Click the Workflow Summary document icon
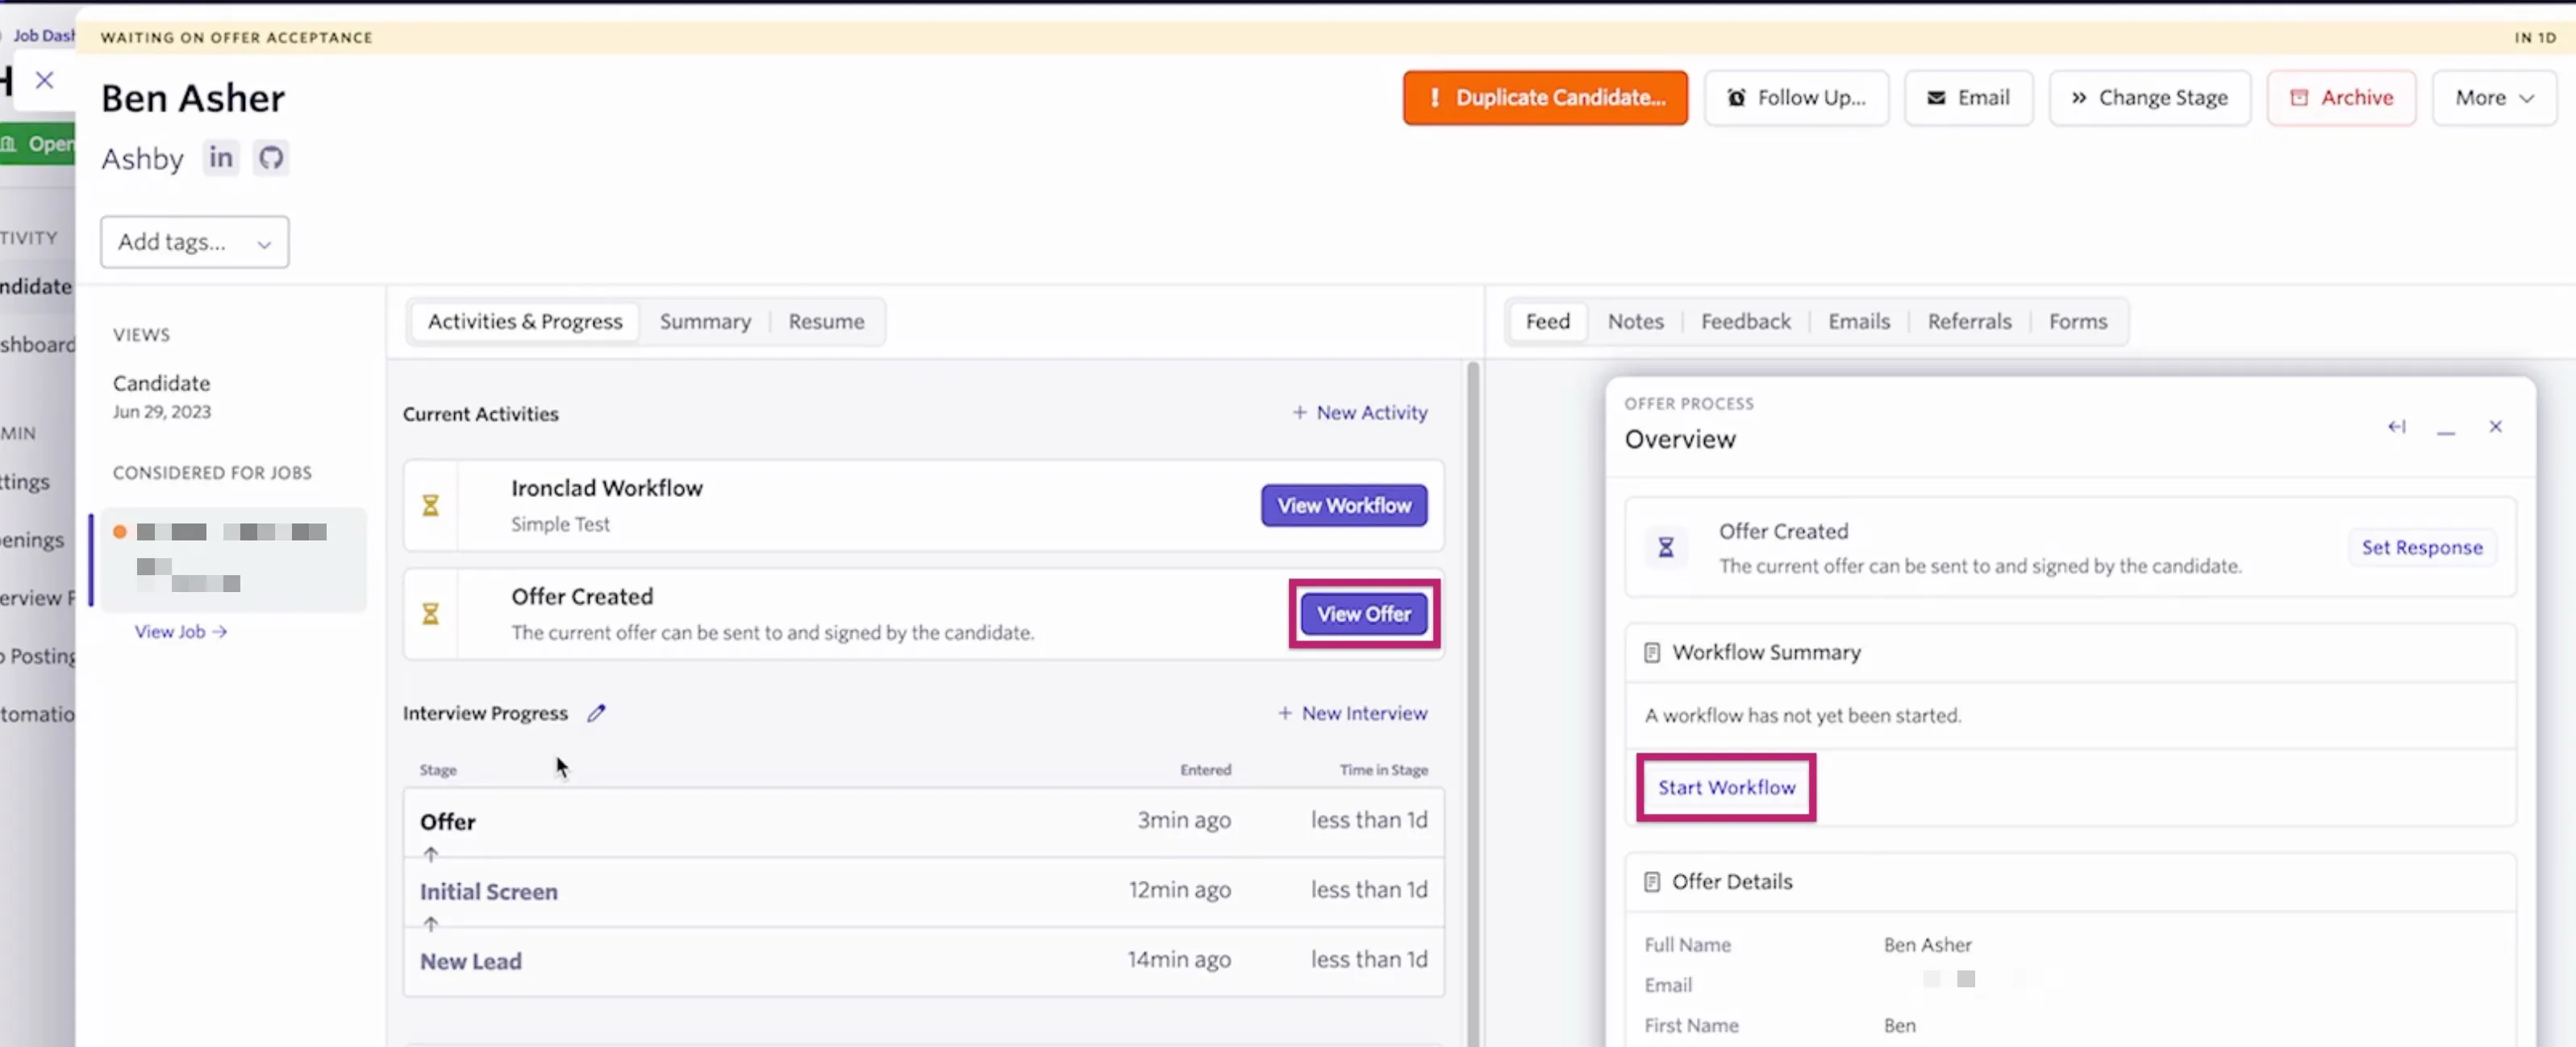2576x1047 pixels. tap(1651, 653)
